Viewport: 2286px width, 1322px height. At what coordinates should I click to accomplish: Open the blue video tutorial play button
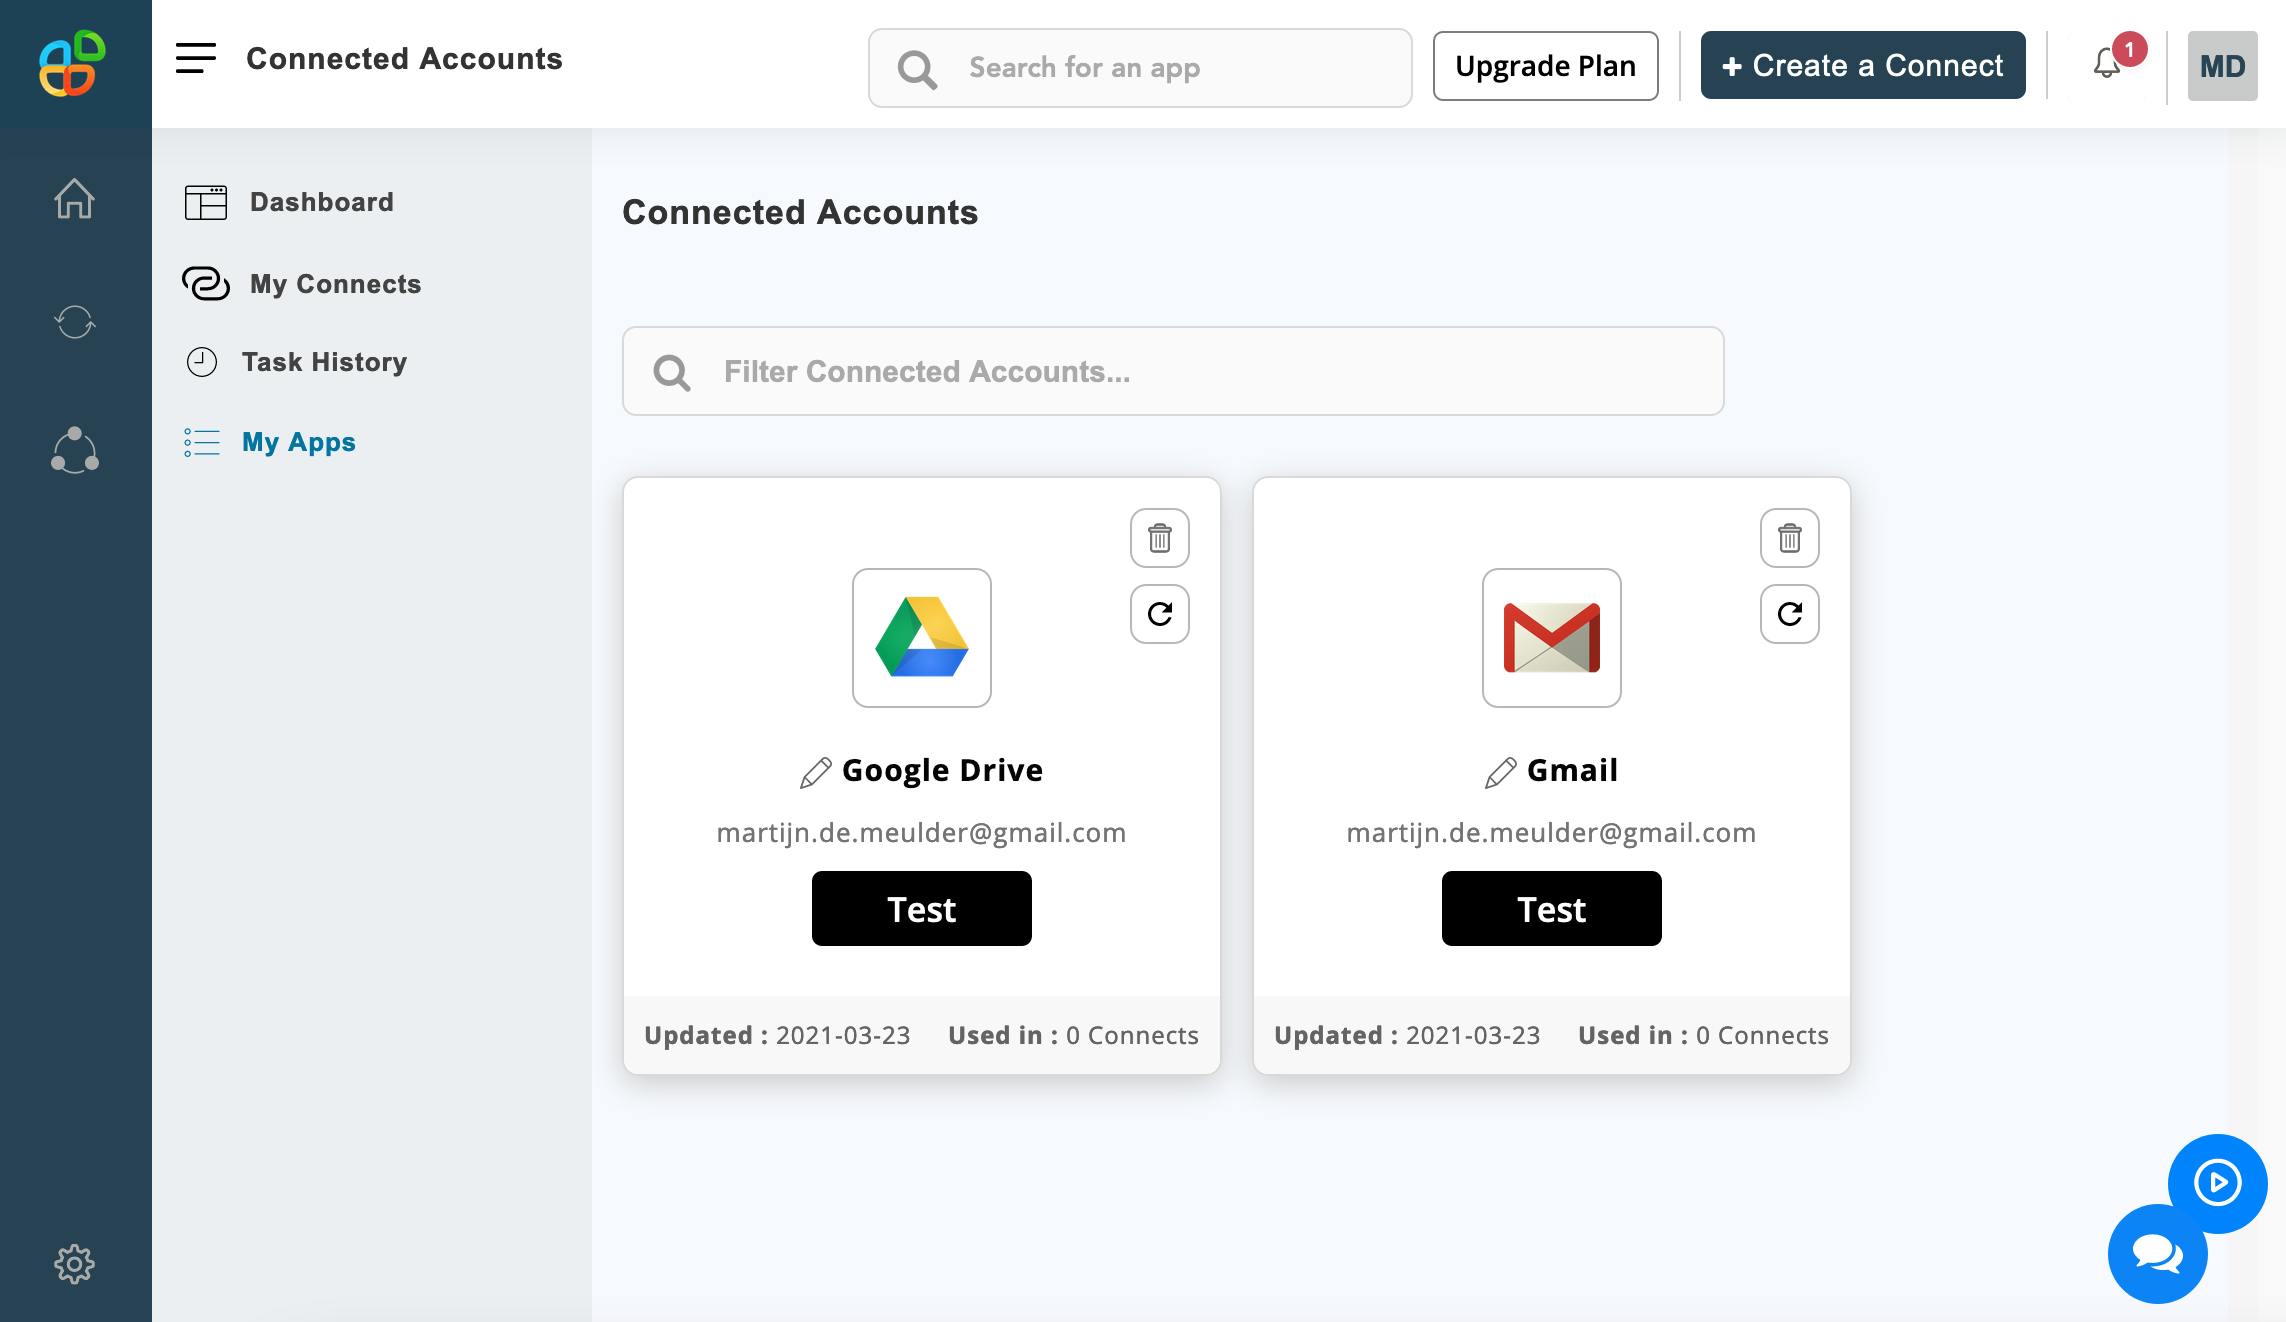click(2217, 1183)
